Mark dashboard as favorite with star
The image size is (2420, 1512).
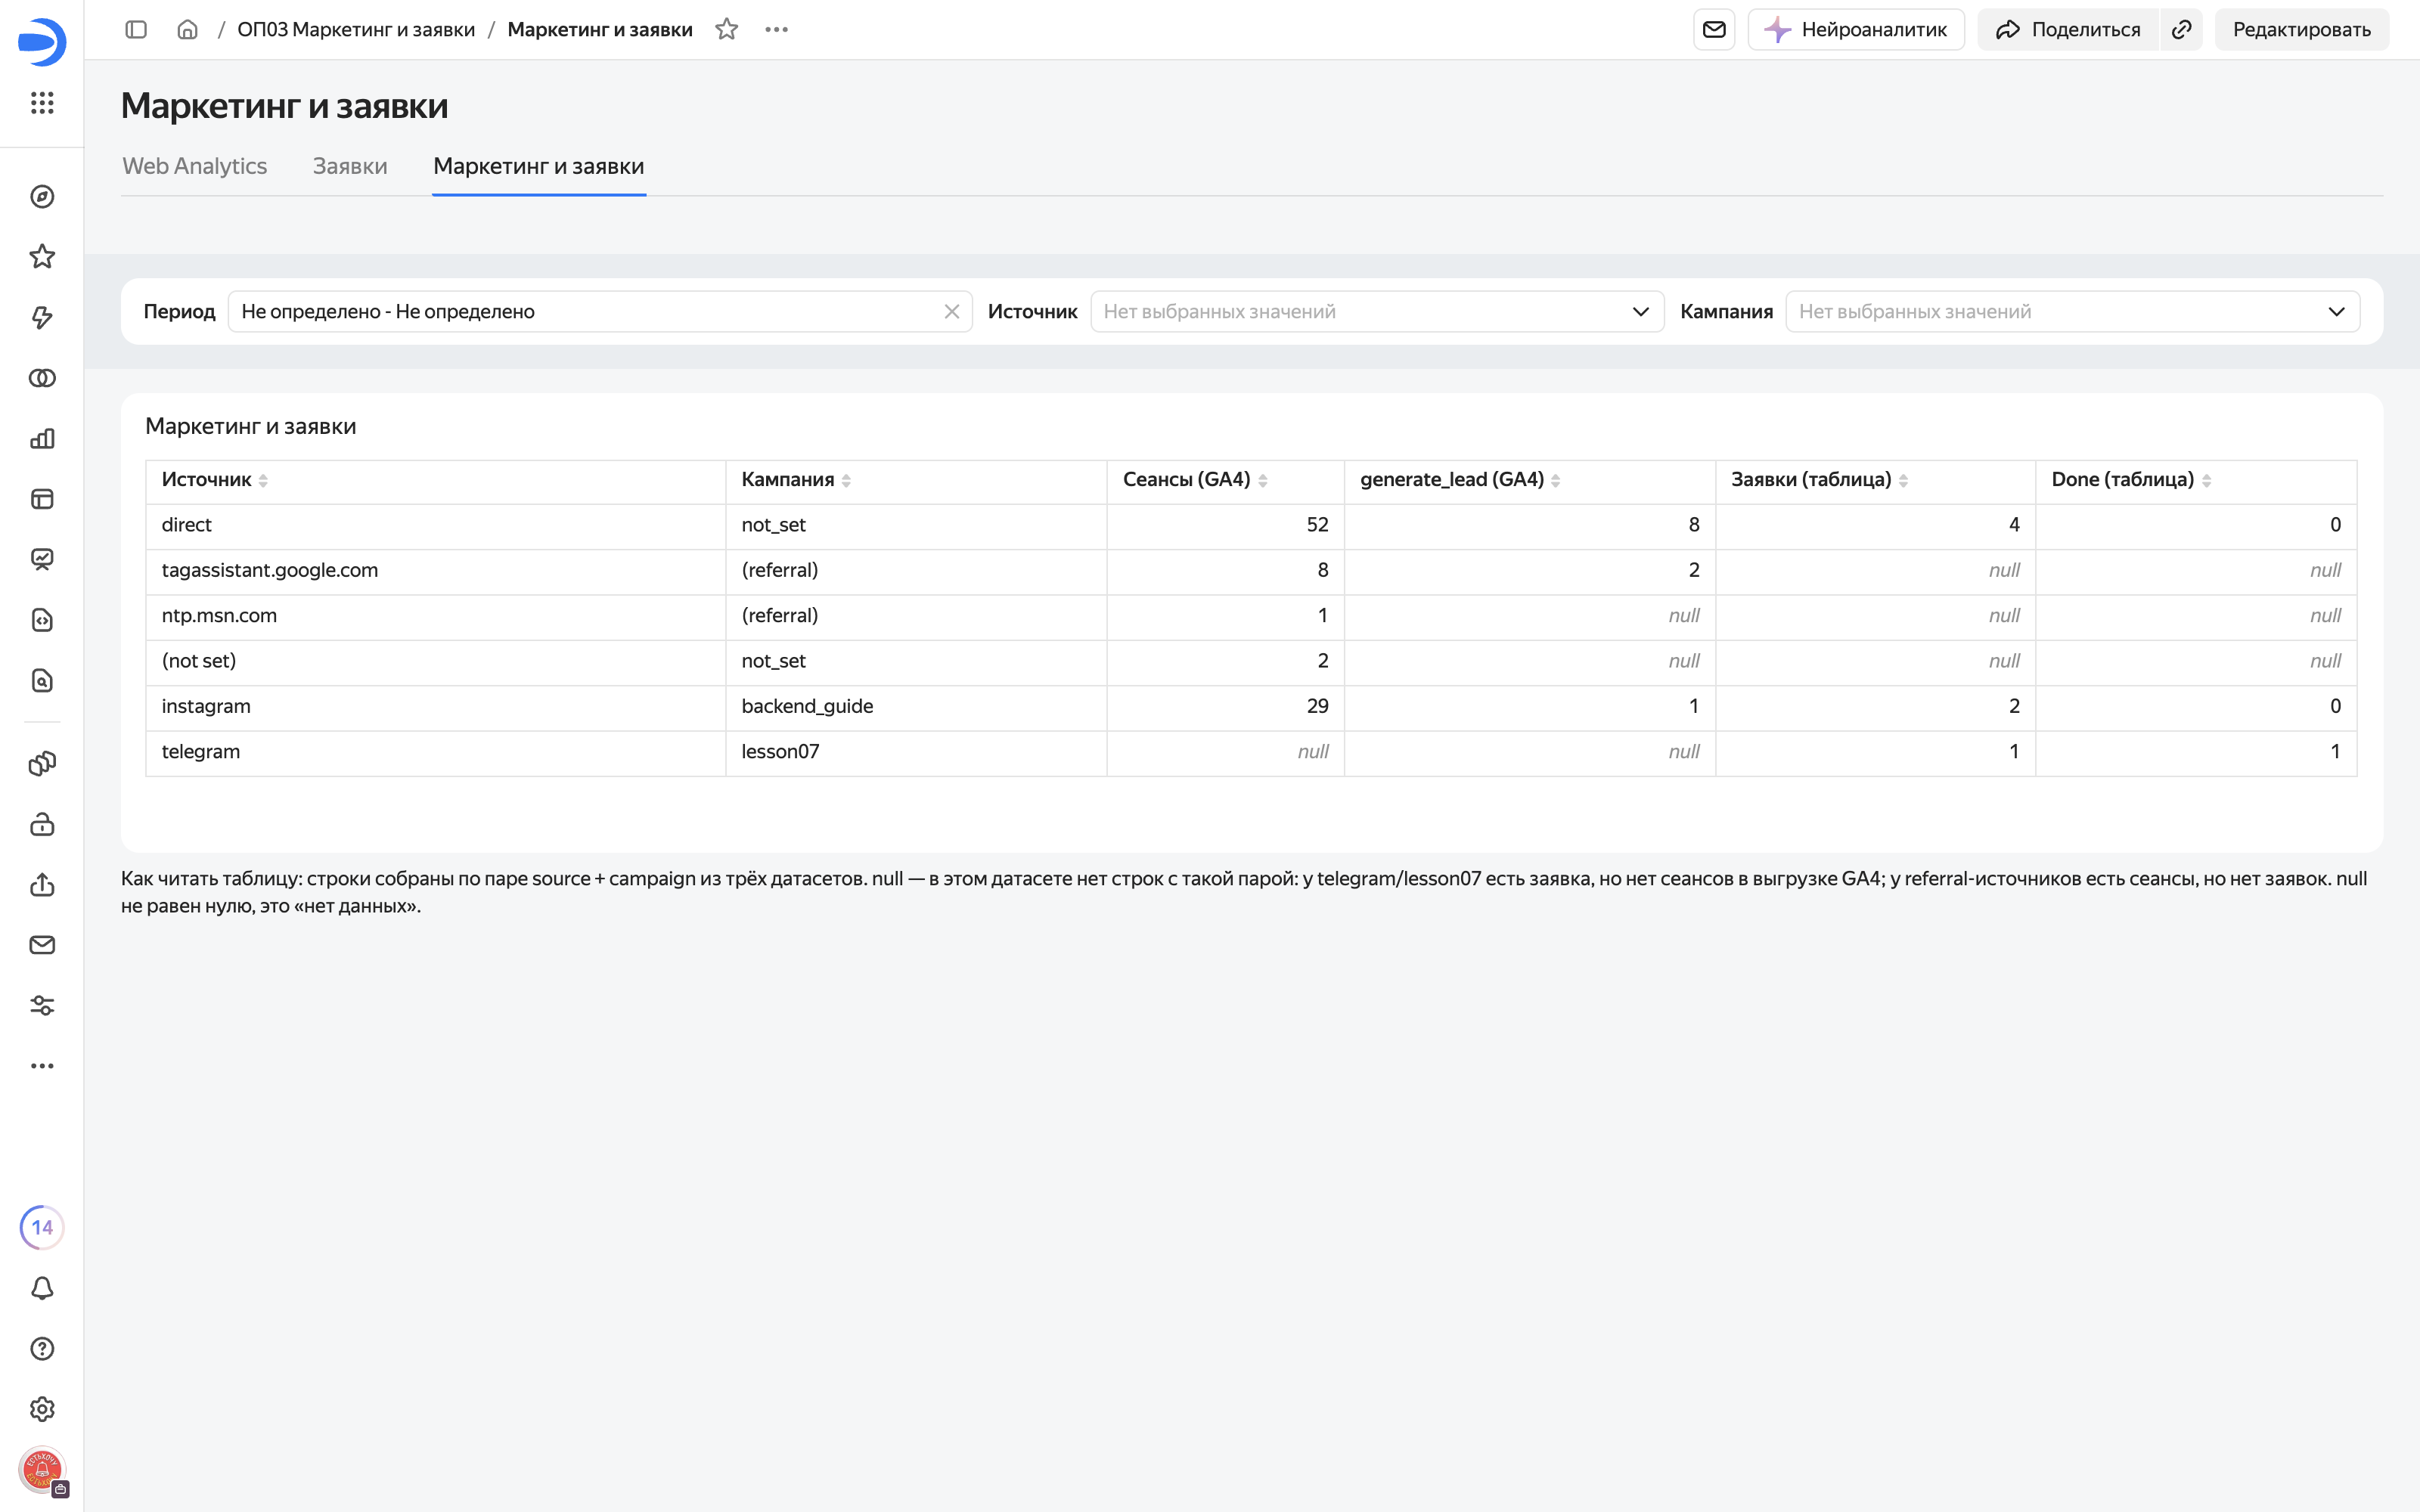pos(727,29)
